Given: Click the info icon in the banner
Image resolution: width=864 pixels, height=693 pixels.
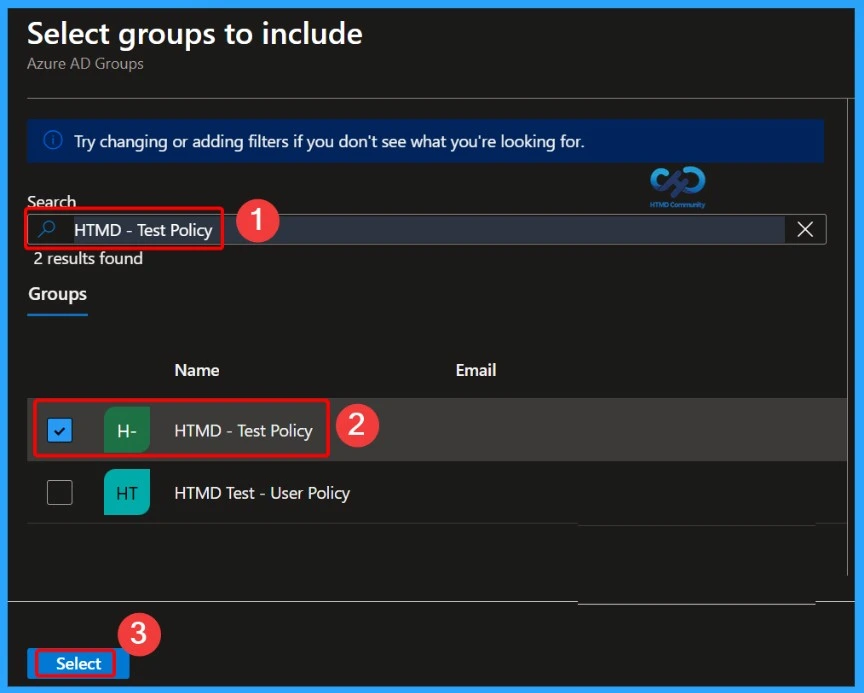Looking at the screenshot, I should click(x=53, y=140).
